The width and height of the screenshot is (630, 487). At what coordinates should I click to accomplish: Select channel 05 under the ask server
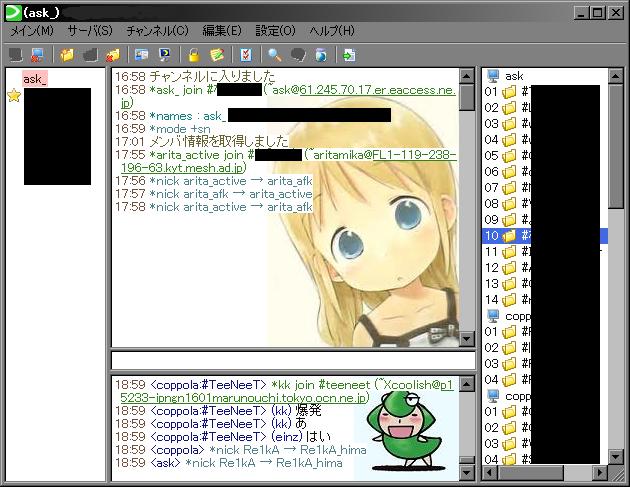[544, 156]
